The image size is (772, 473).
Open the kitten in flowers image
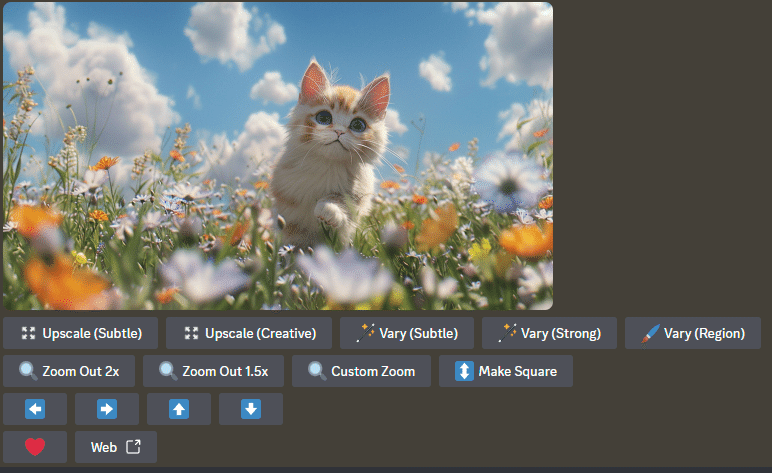click(278, 156)
